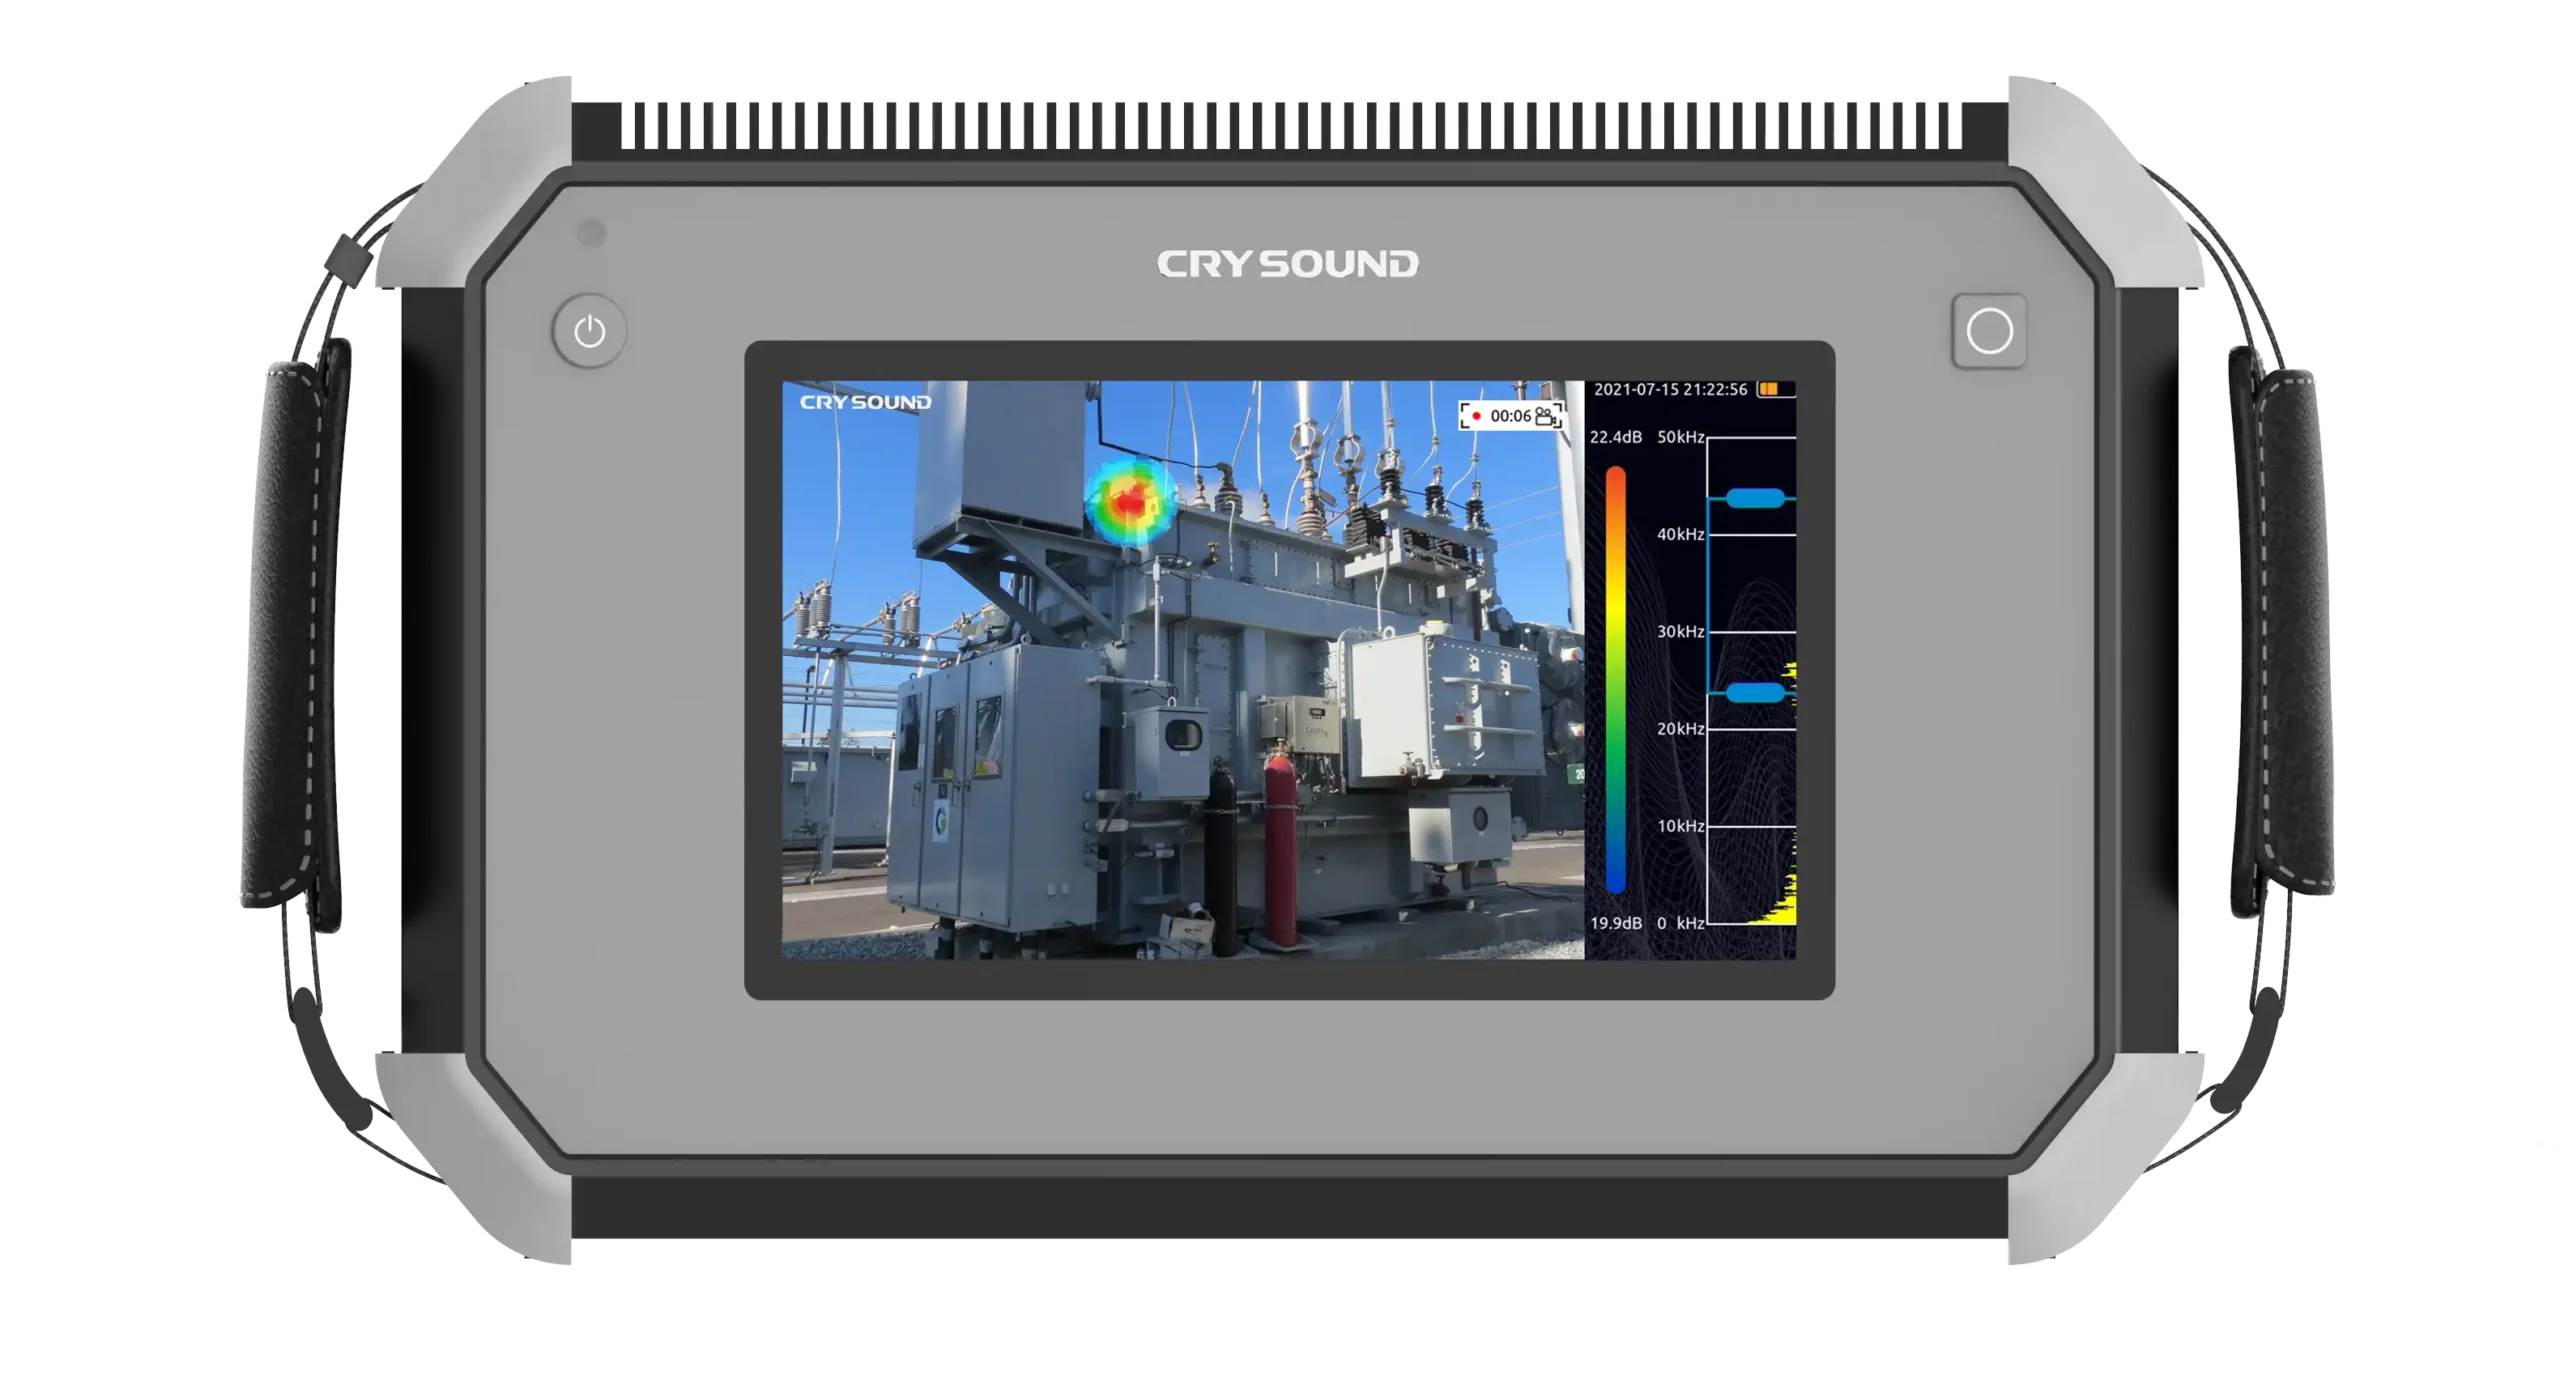2560x1380 pixels.
Task: Click the rainbow dB color scale bar
Action: point(1615,680)
